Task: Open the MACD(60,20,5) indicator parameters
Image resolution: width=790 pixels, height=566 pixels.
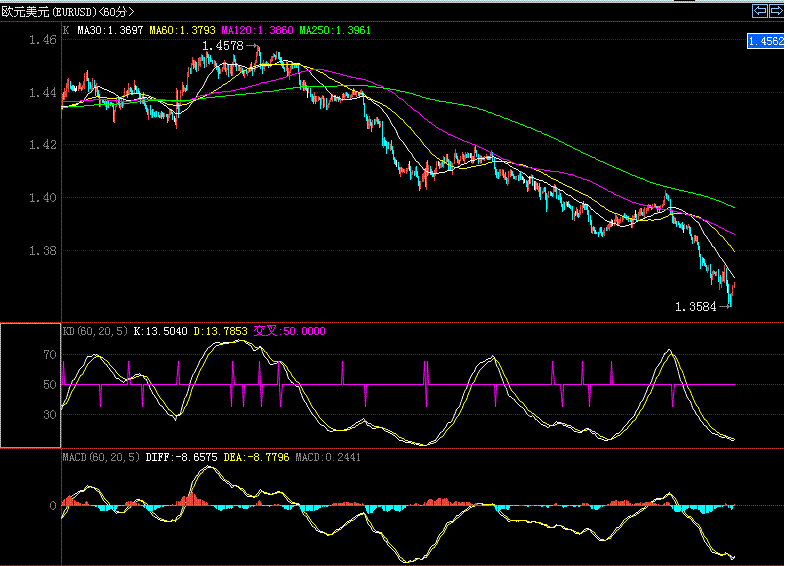Action: (101, 457)
